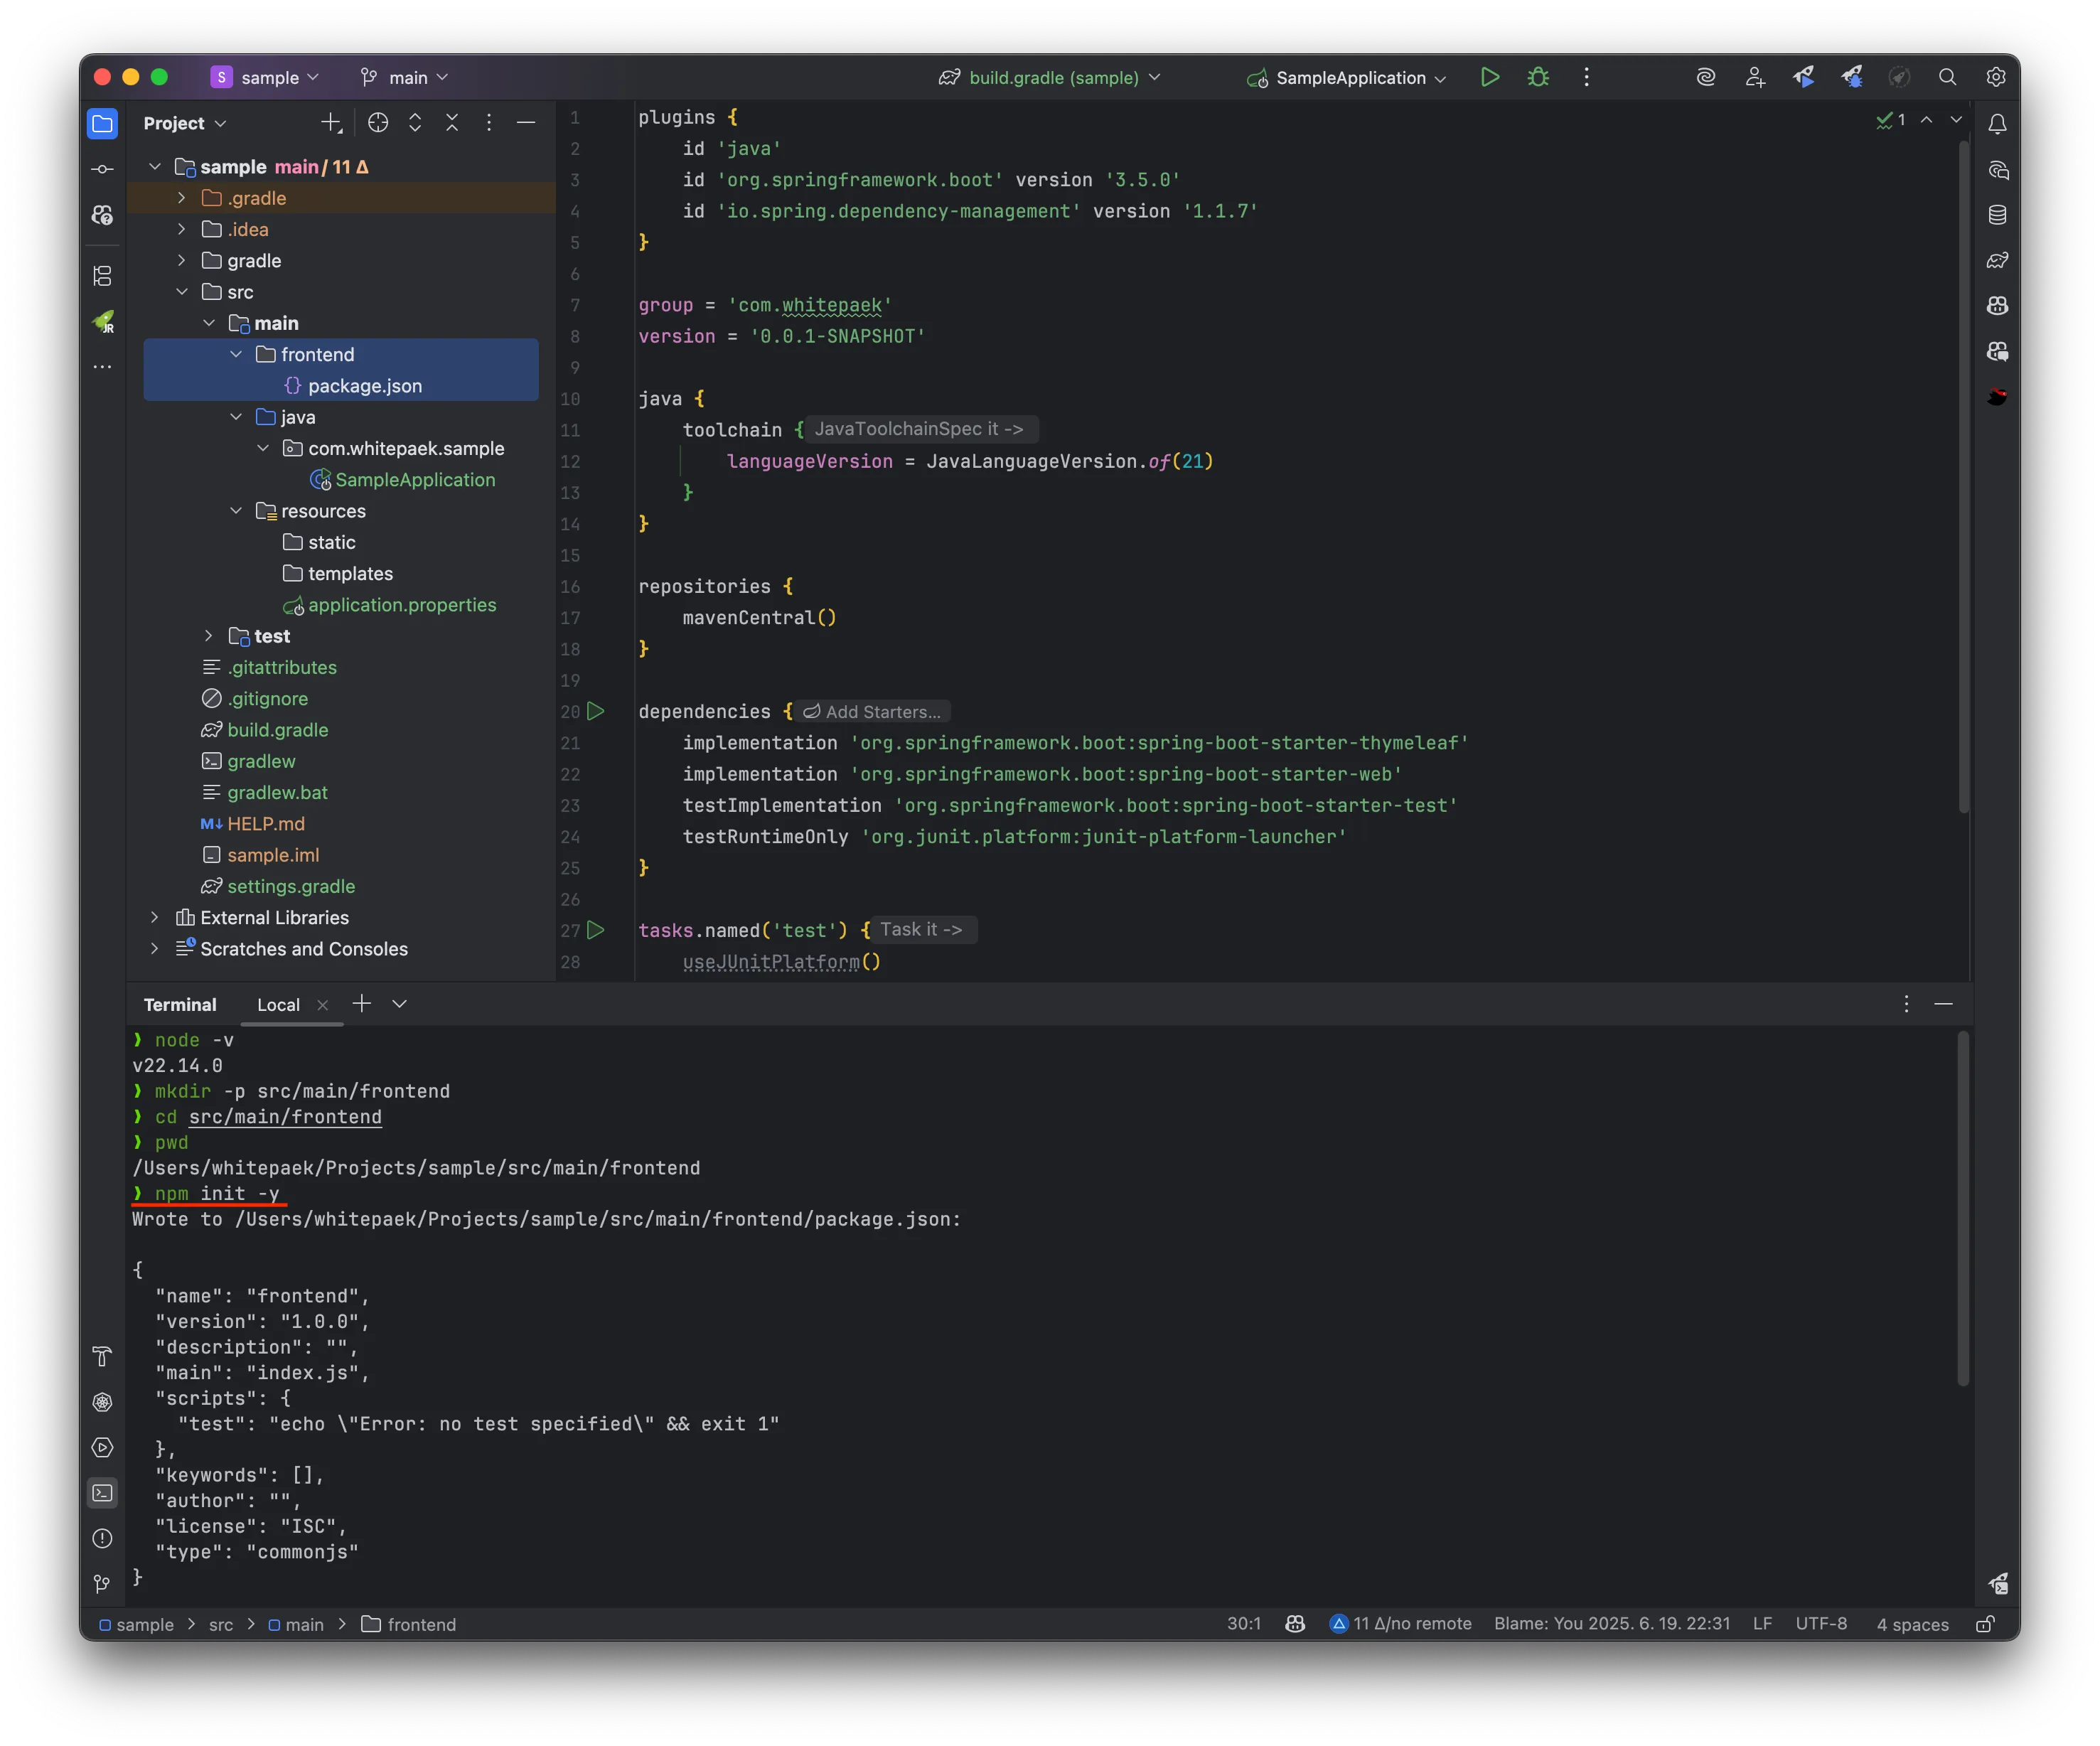
Task: Open the Notifications bell icon
Action: pyautogui.click(x=1997, y=124)
